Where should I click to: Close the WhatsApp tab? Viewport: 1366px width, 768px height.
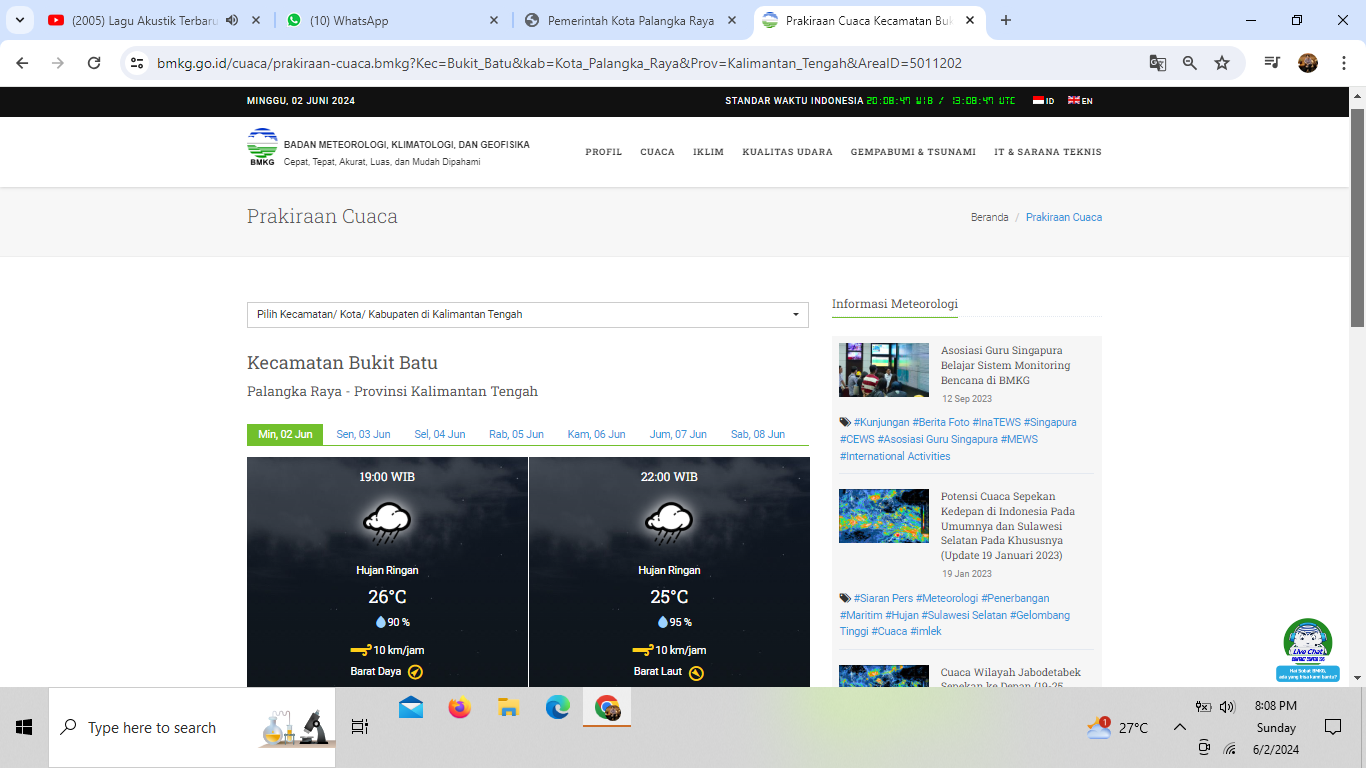494,20
